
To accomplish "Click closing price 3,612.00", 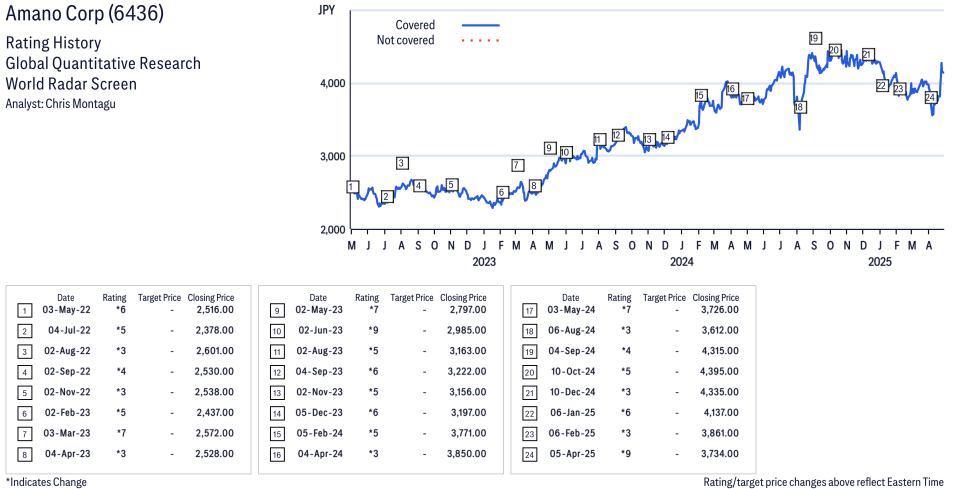I will (x=719, y=331).
